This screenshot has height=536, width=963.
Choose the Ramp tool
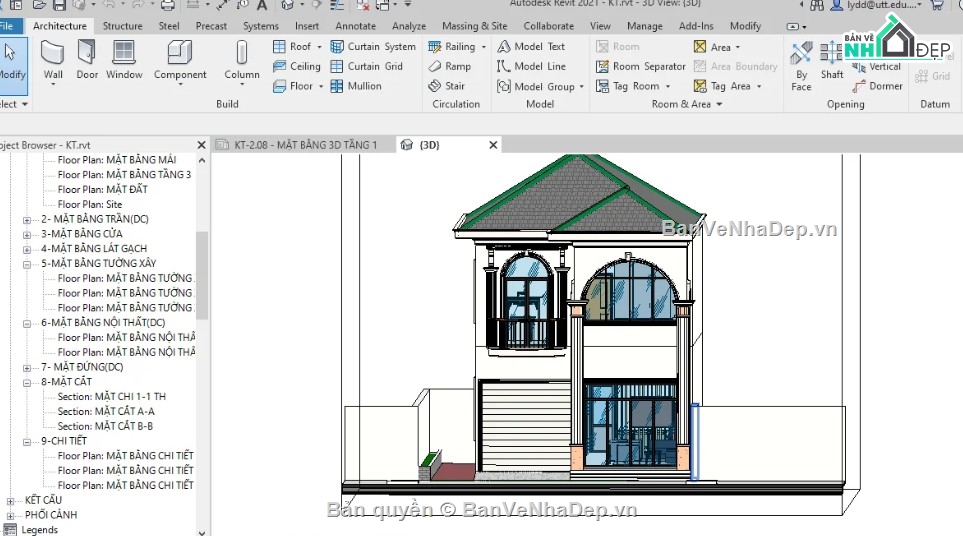click(x=450, y=66)
